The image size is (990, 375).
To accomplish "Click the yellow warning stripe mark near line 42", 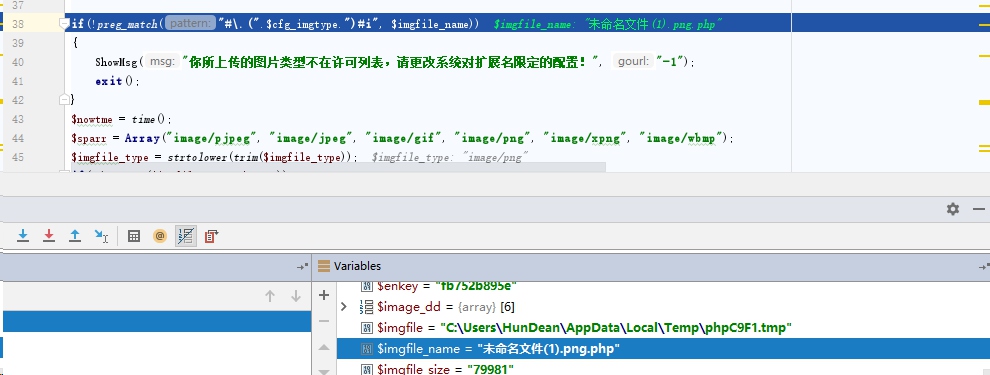I will tap(984, 102).
